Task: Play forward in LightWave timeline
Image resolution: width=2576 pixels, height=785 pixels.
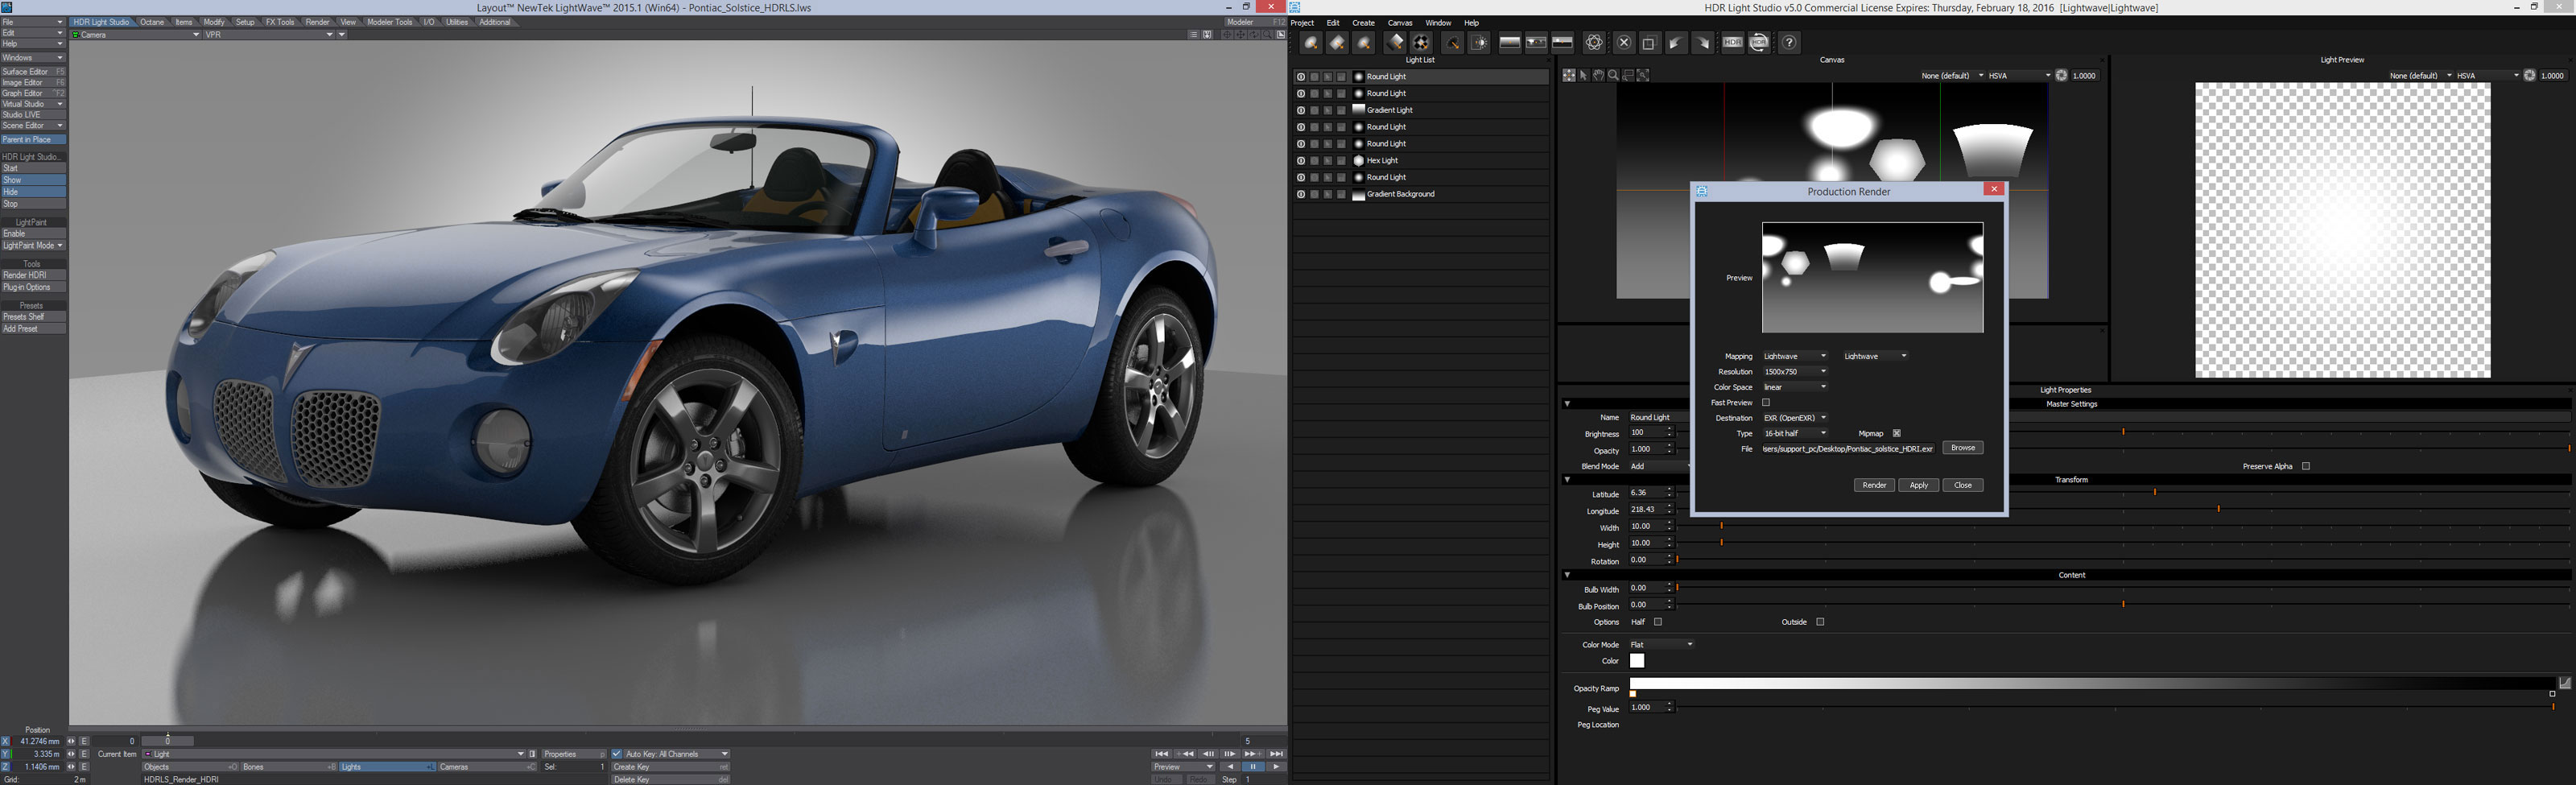Action: (1276, 767)
